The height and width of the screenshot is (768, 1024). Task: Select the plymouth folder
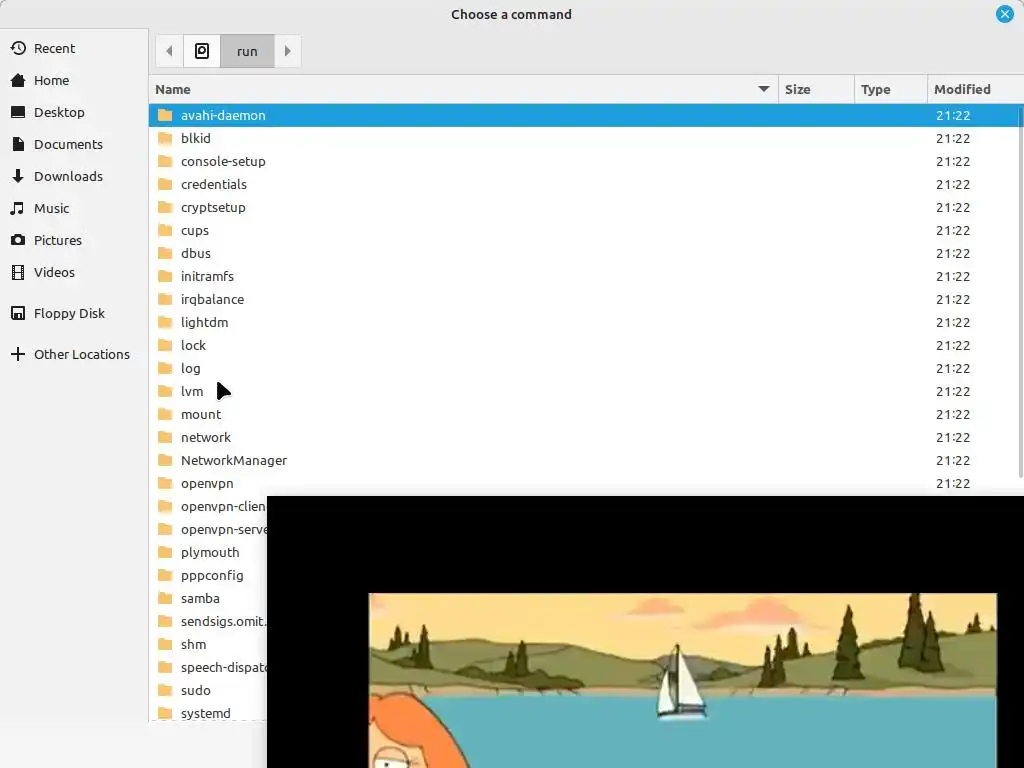point(208,552)
